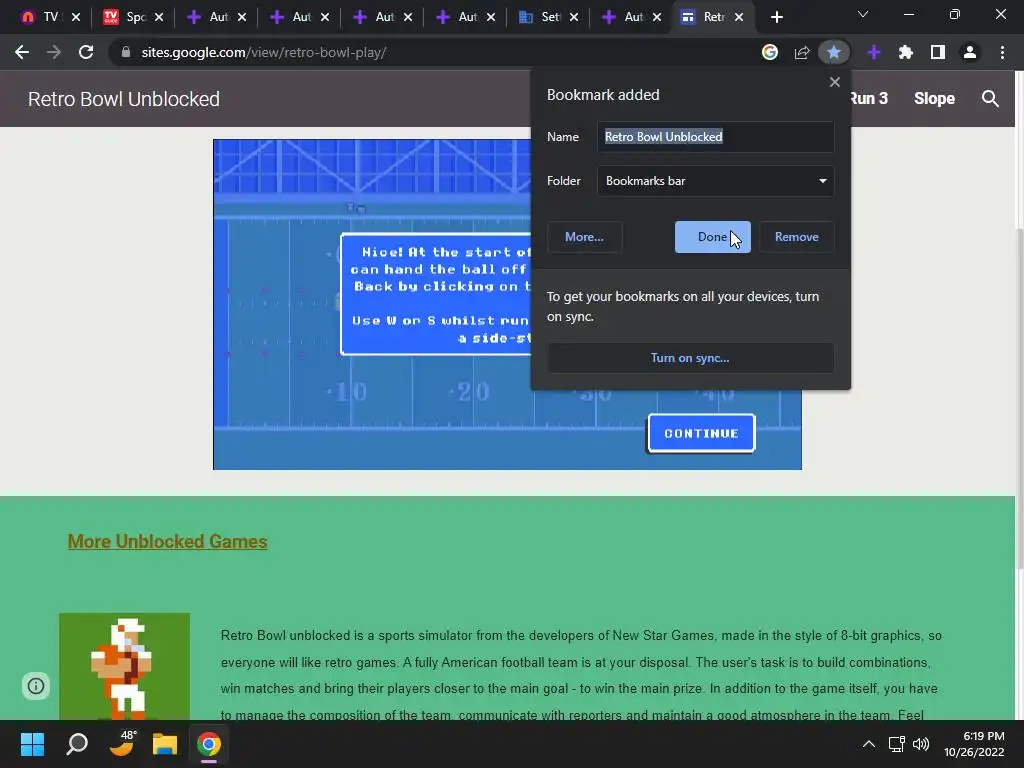This screenshot has height=768, width=1024.
Task: Open Chrome three-dot menu
Action: 1002,52
